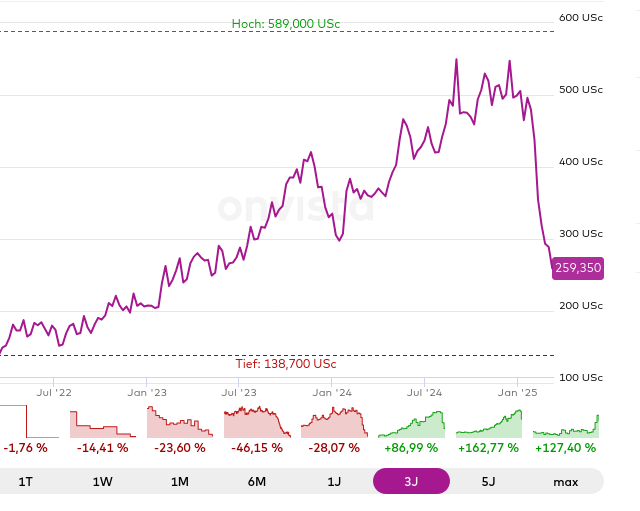Switch to the 1W timeframe
640x511 pixels.
103,482
